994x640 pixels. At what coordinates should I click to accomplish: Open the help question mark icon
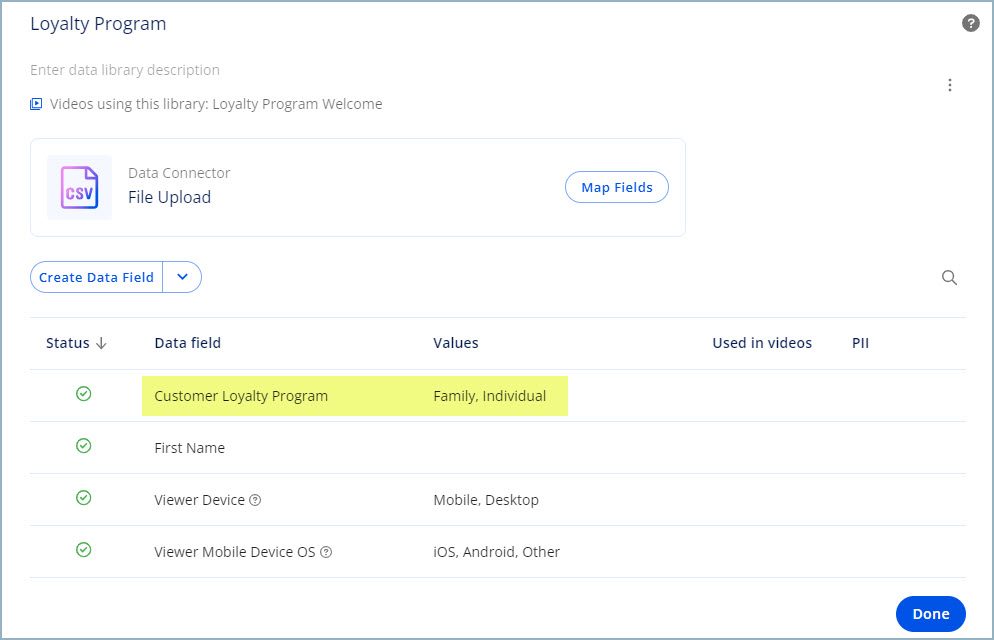(x=971, y=23)
